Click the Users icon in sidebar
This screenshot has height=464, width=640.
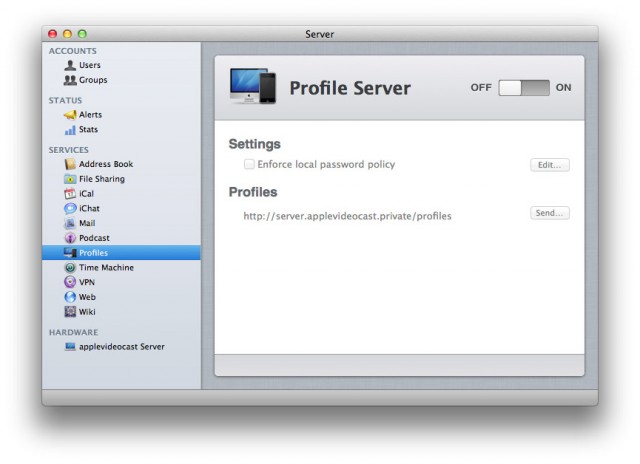70,65
